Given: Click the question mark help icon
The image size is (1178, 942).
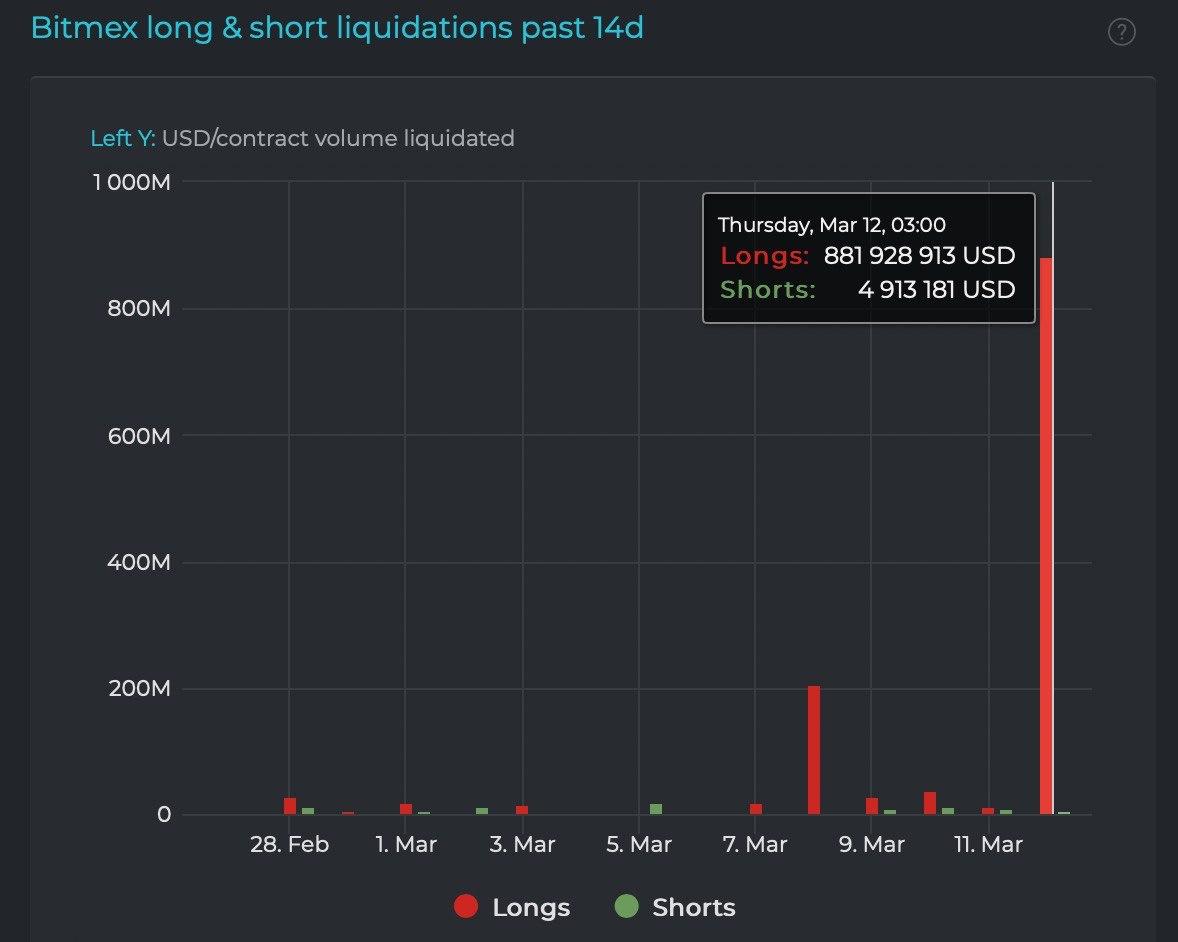Looking at the screenshot, I should (x=1122, y=33).
